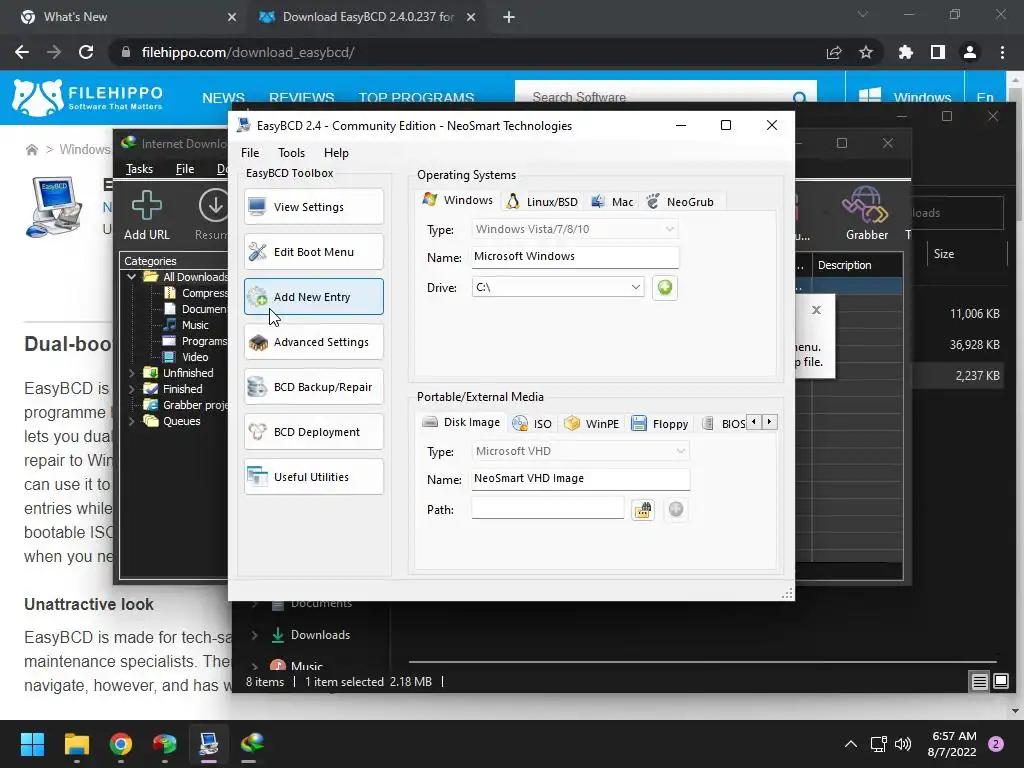
Task: Click the browse path folder icon
Action: pyautogui.click(x=643, y=509)
